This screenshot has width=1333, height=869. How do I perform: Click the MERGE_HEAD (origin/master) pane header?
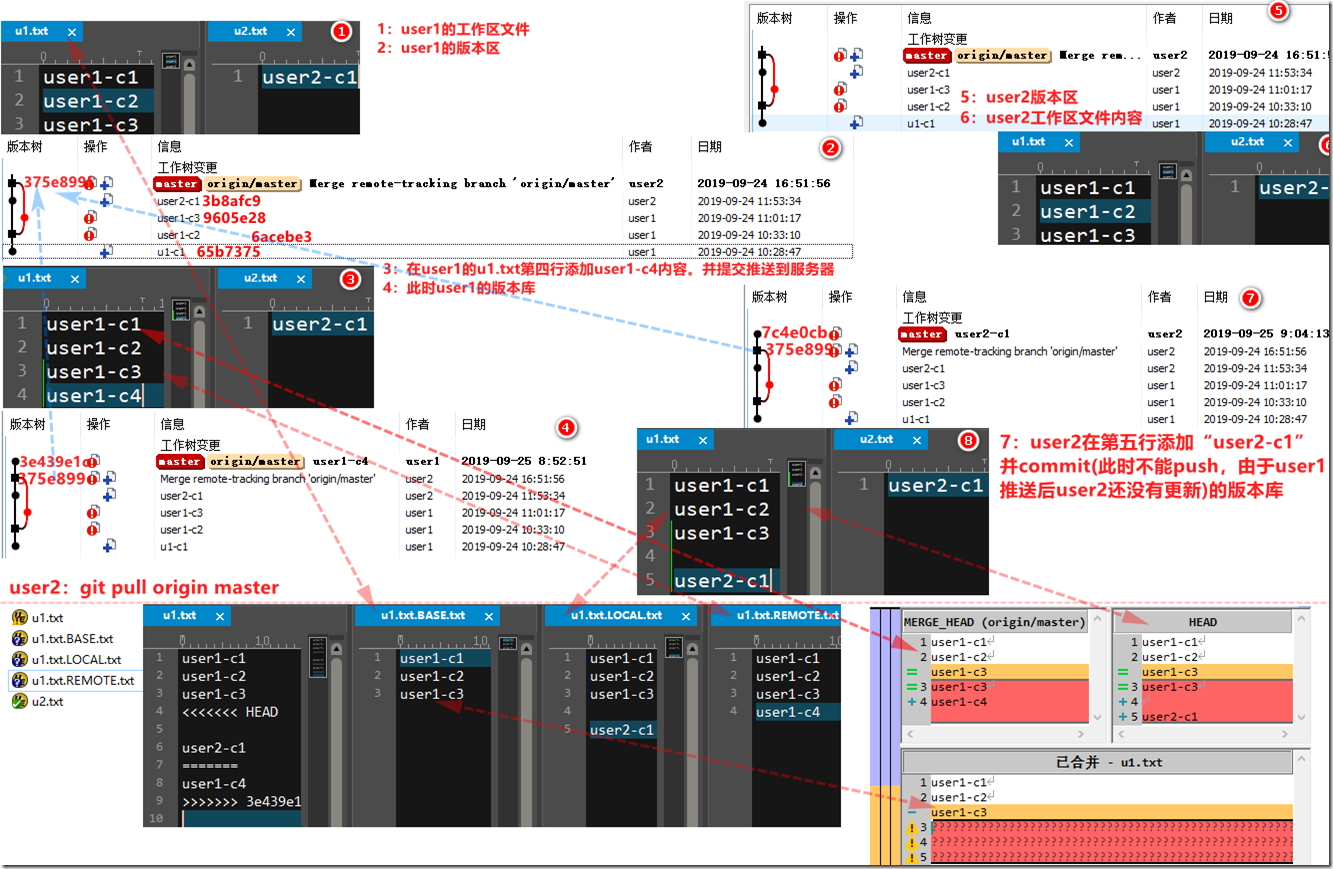[x=994, y=622]
